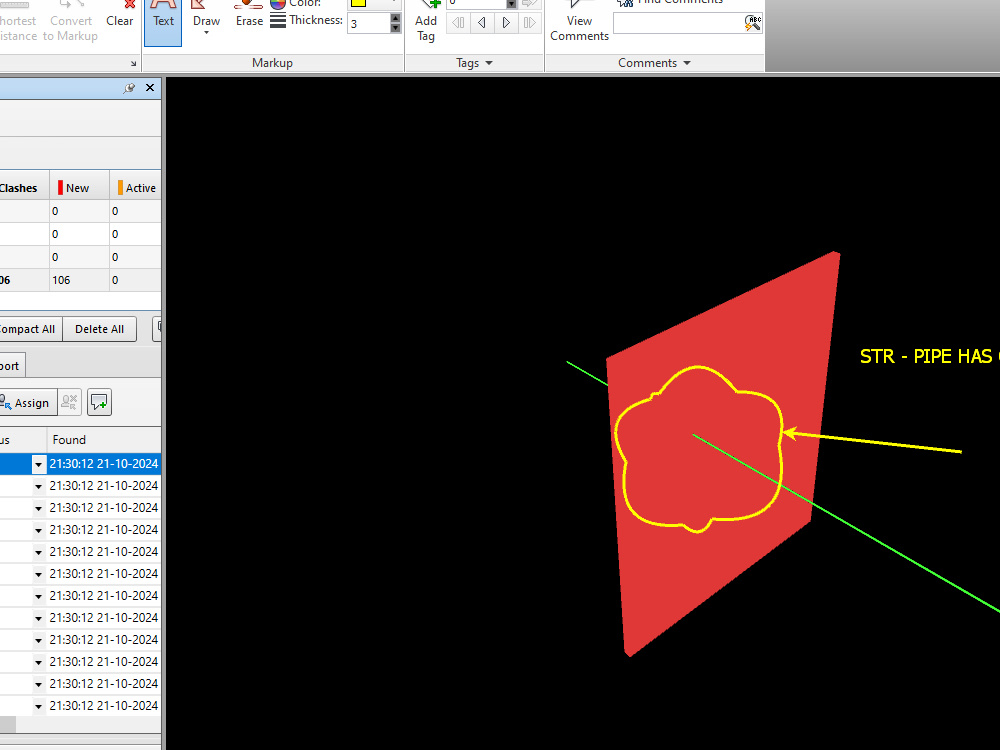
Task: Click the quick find comments search field
Action: [x=678, y=23]
